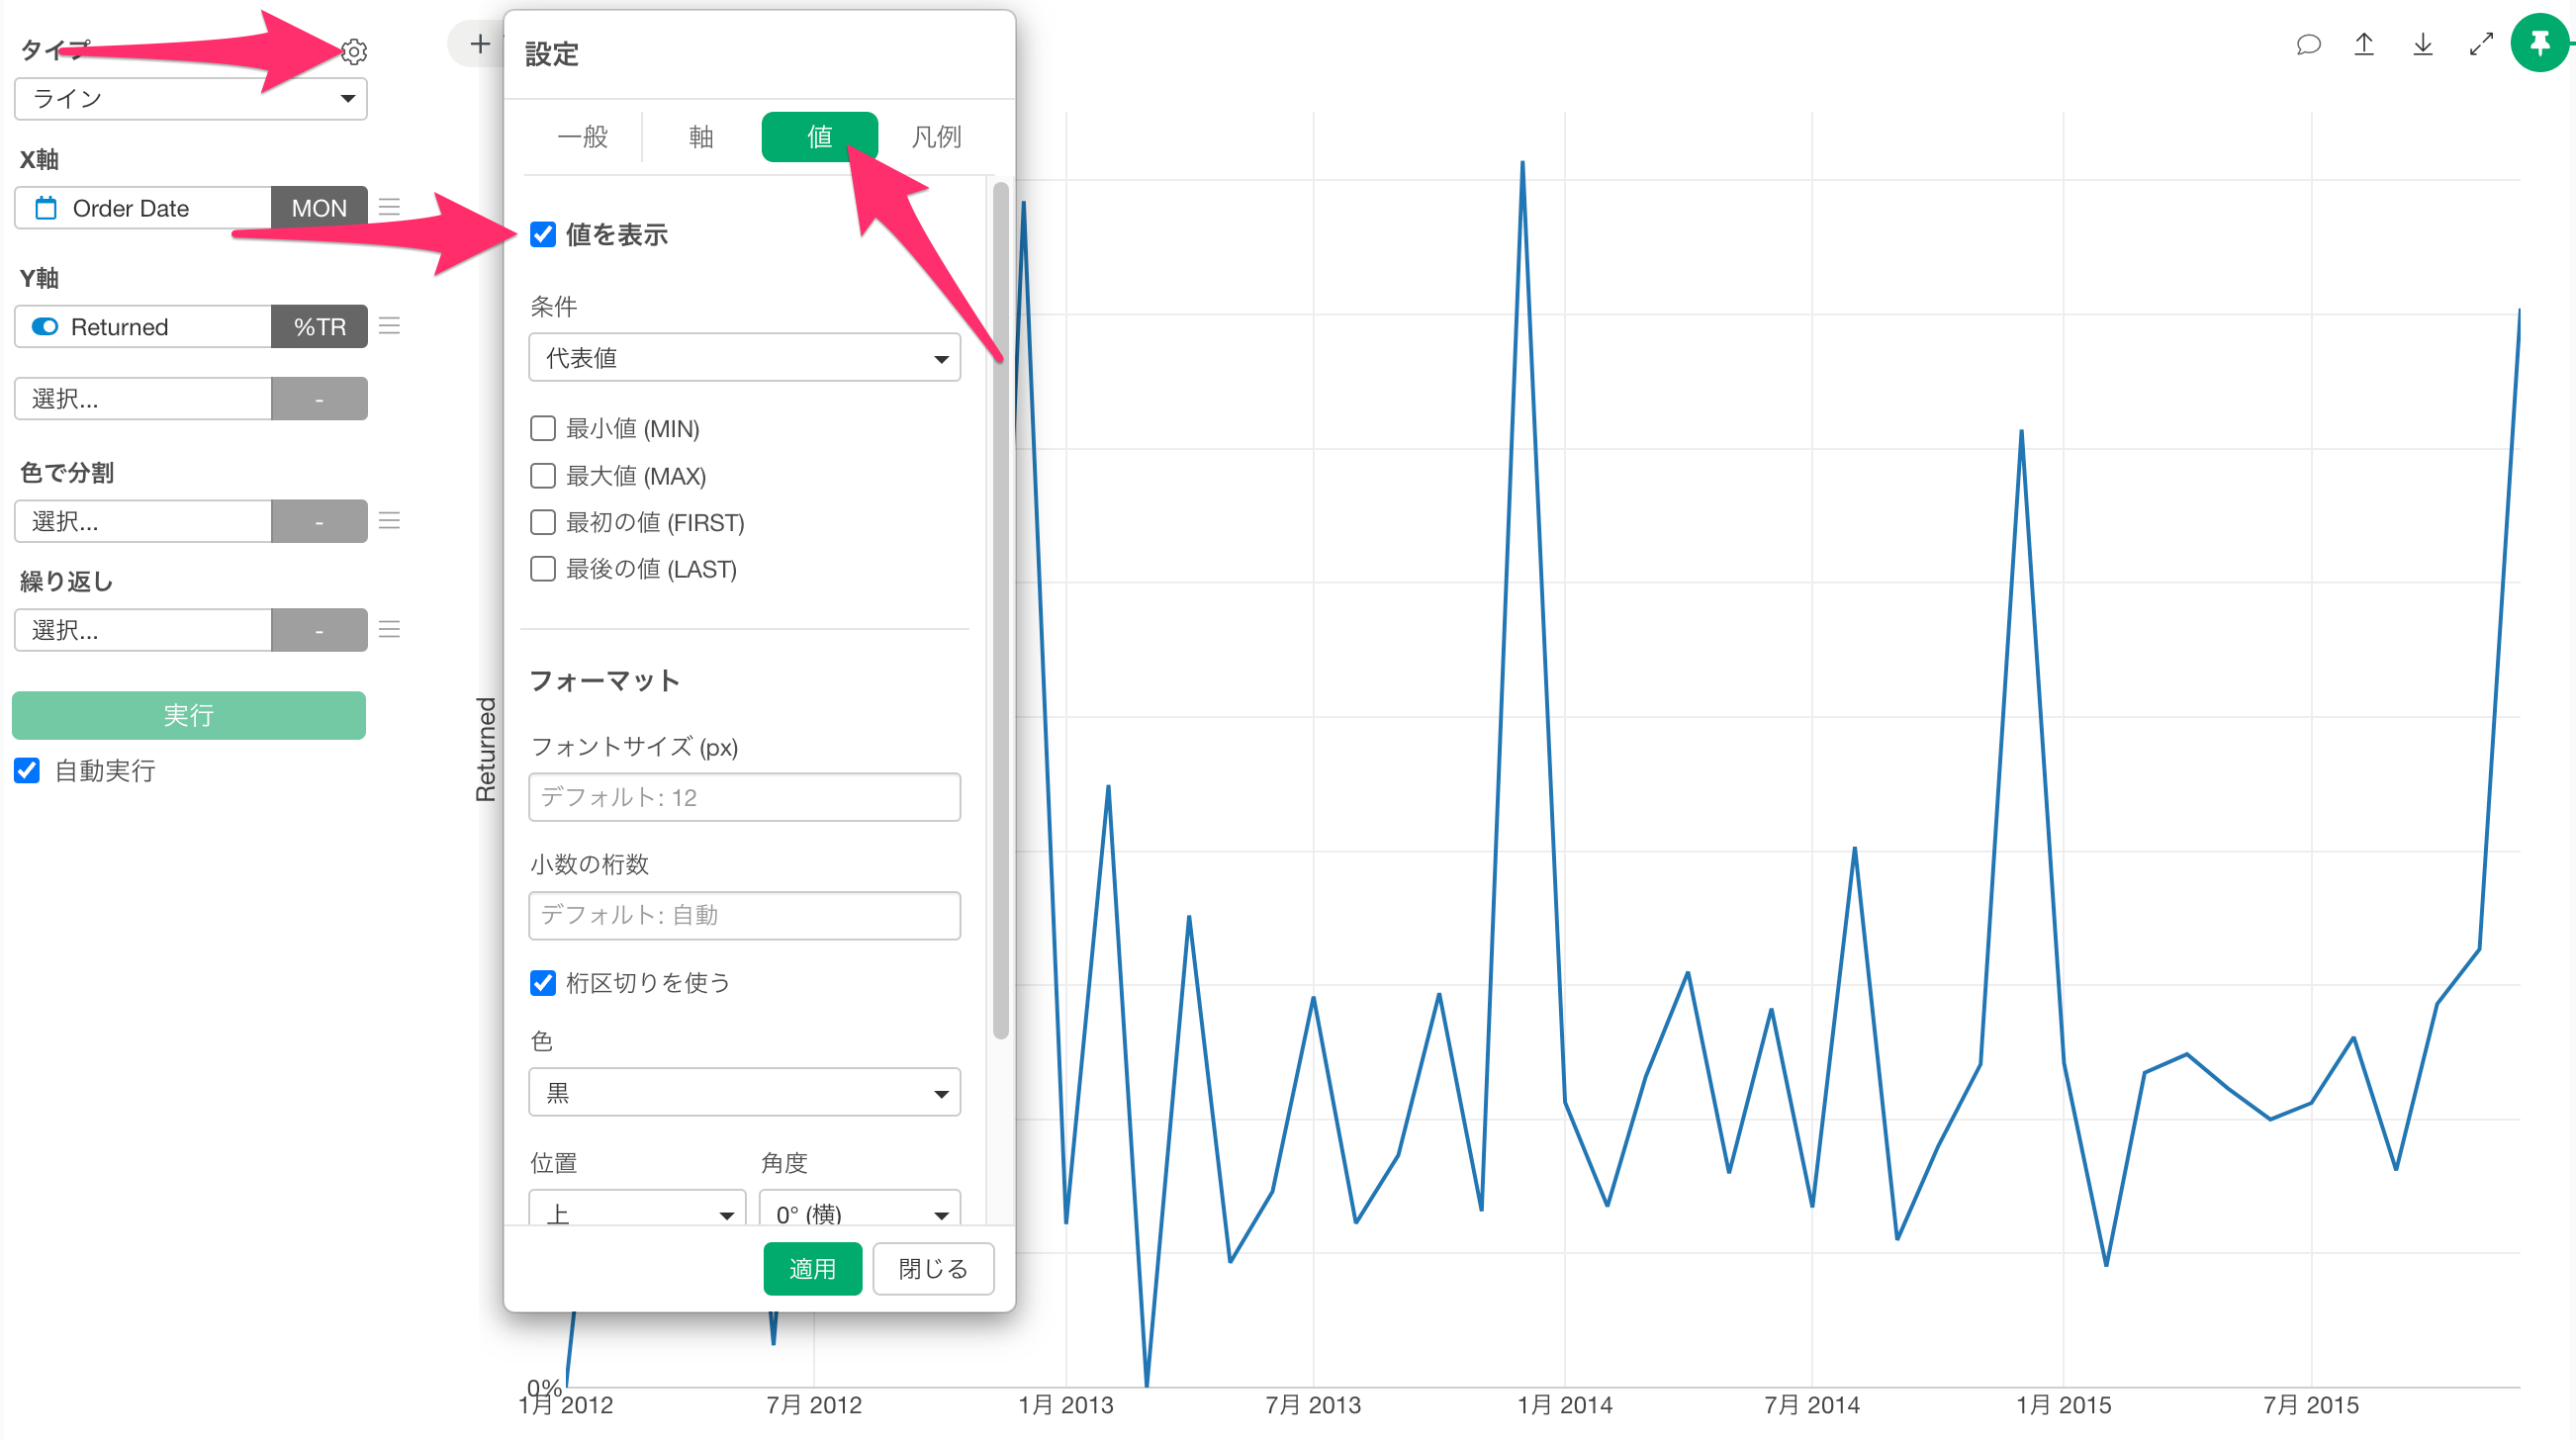Open chart settings gear icon
2576x1440 pixels.
point(354,51)
